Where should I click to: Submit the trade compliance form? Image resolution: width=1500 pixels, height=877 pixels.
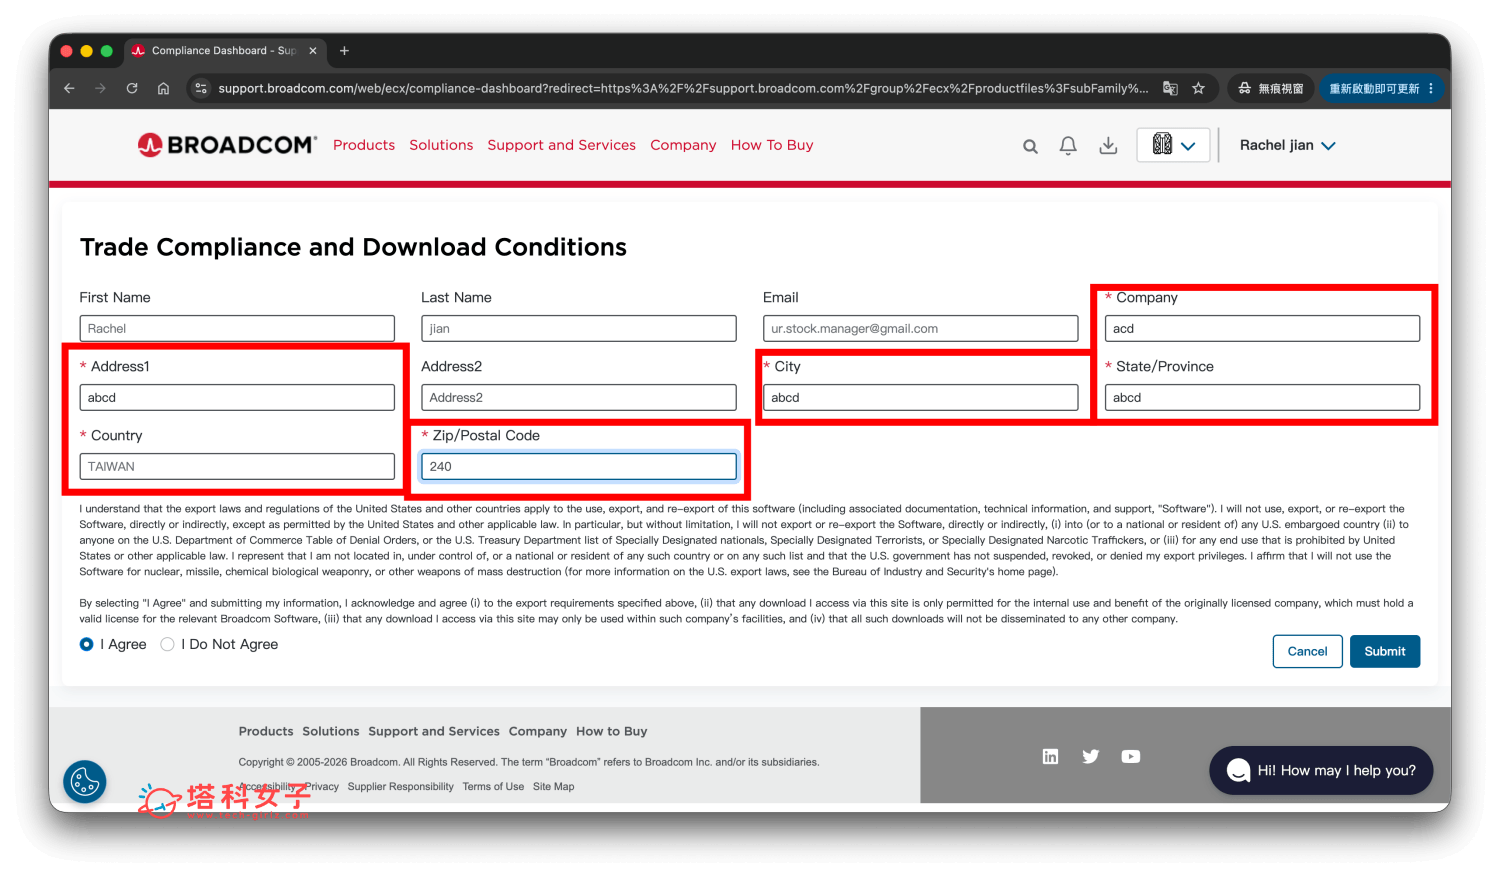click(1385, 651)
